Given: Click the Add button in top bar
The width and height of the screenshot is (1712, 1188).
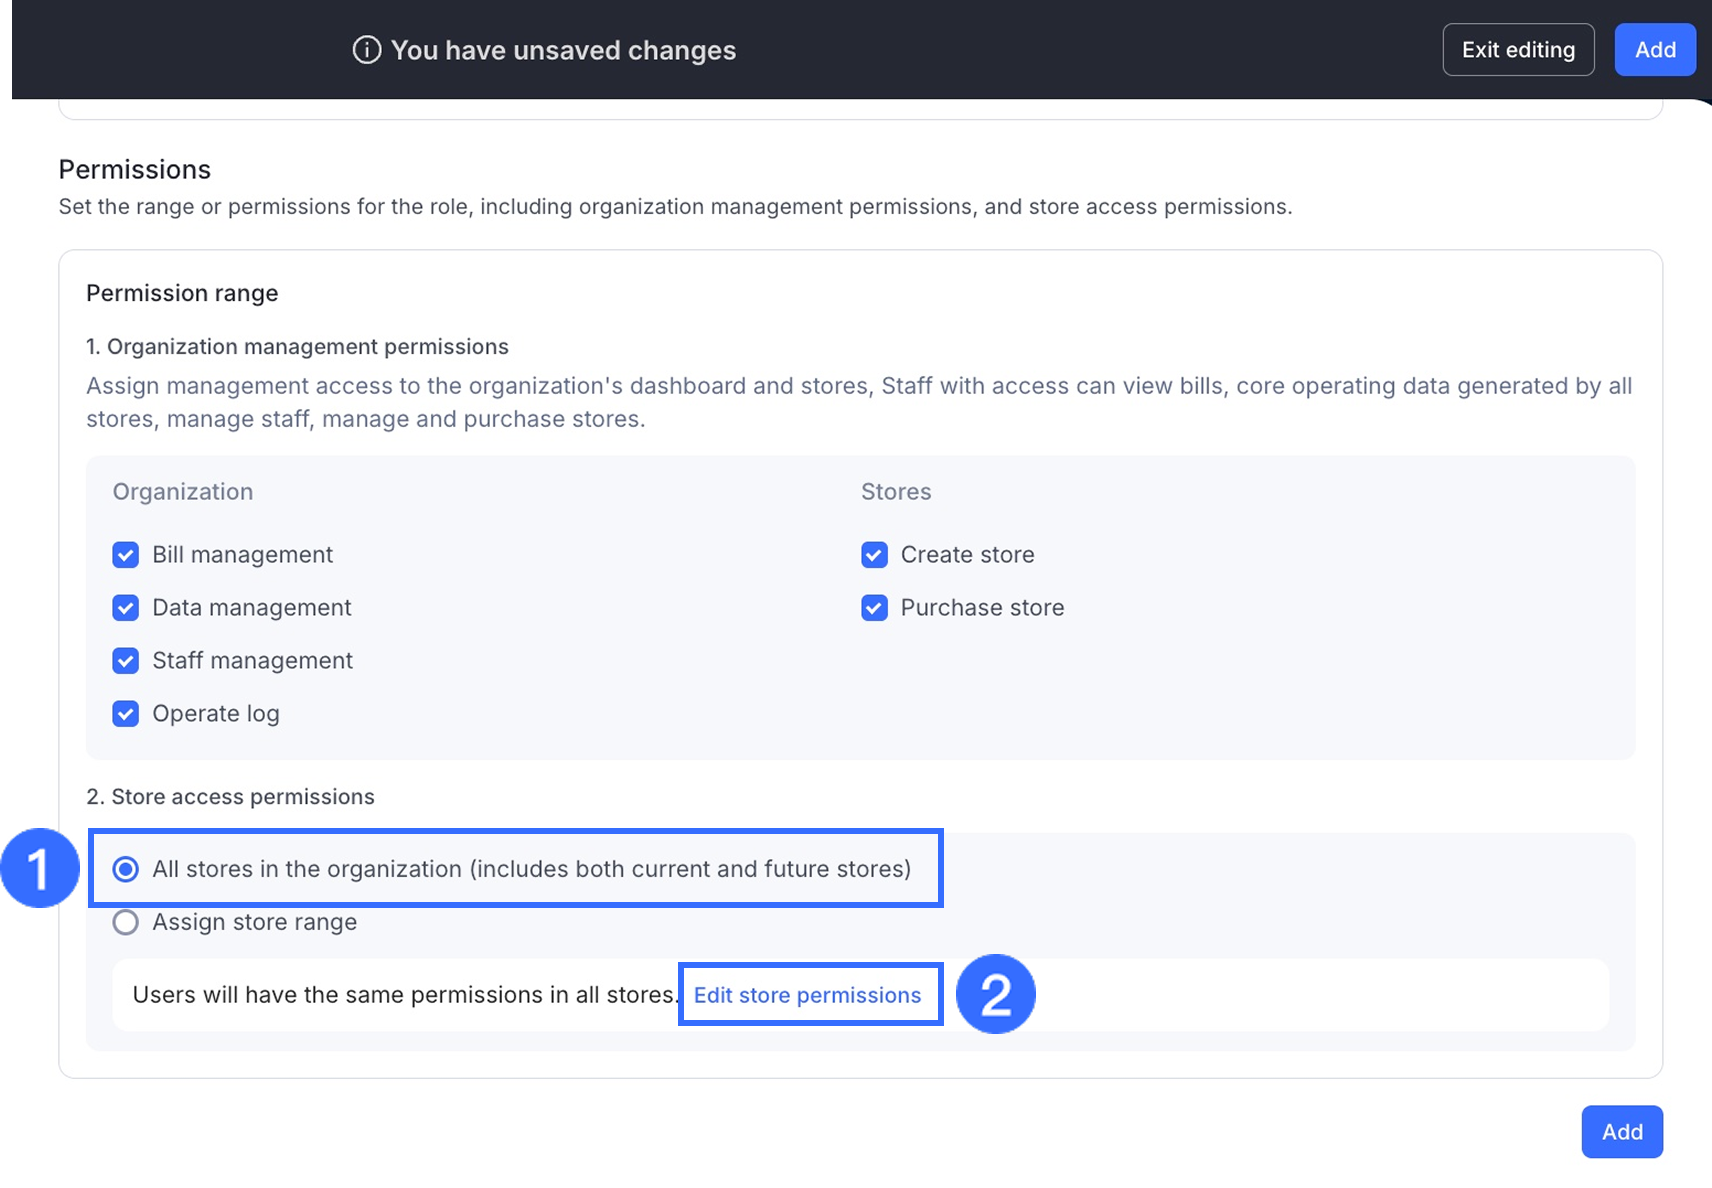Looking at the screenshot, I should click(x=1654, y=50).
